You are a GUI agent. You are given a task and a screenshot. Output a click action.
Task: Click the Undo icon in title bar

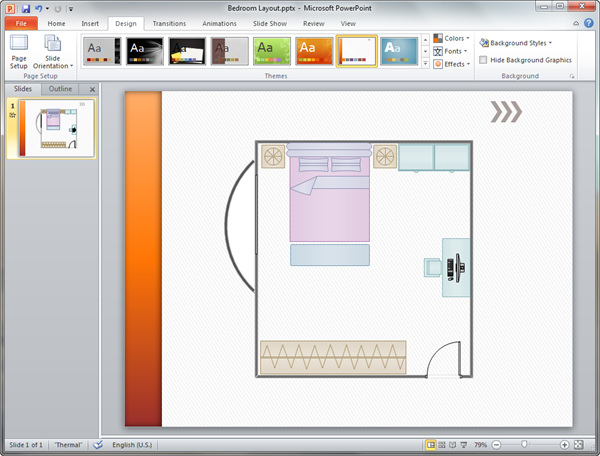[40, 8]
